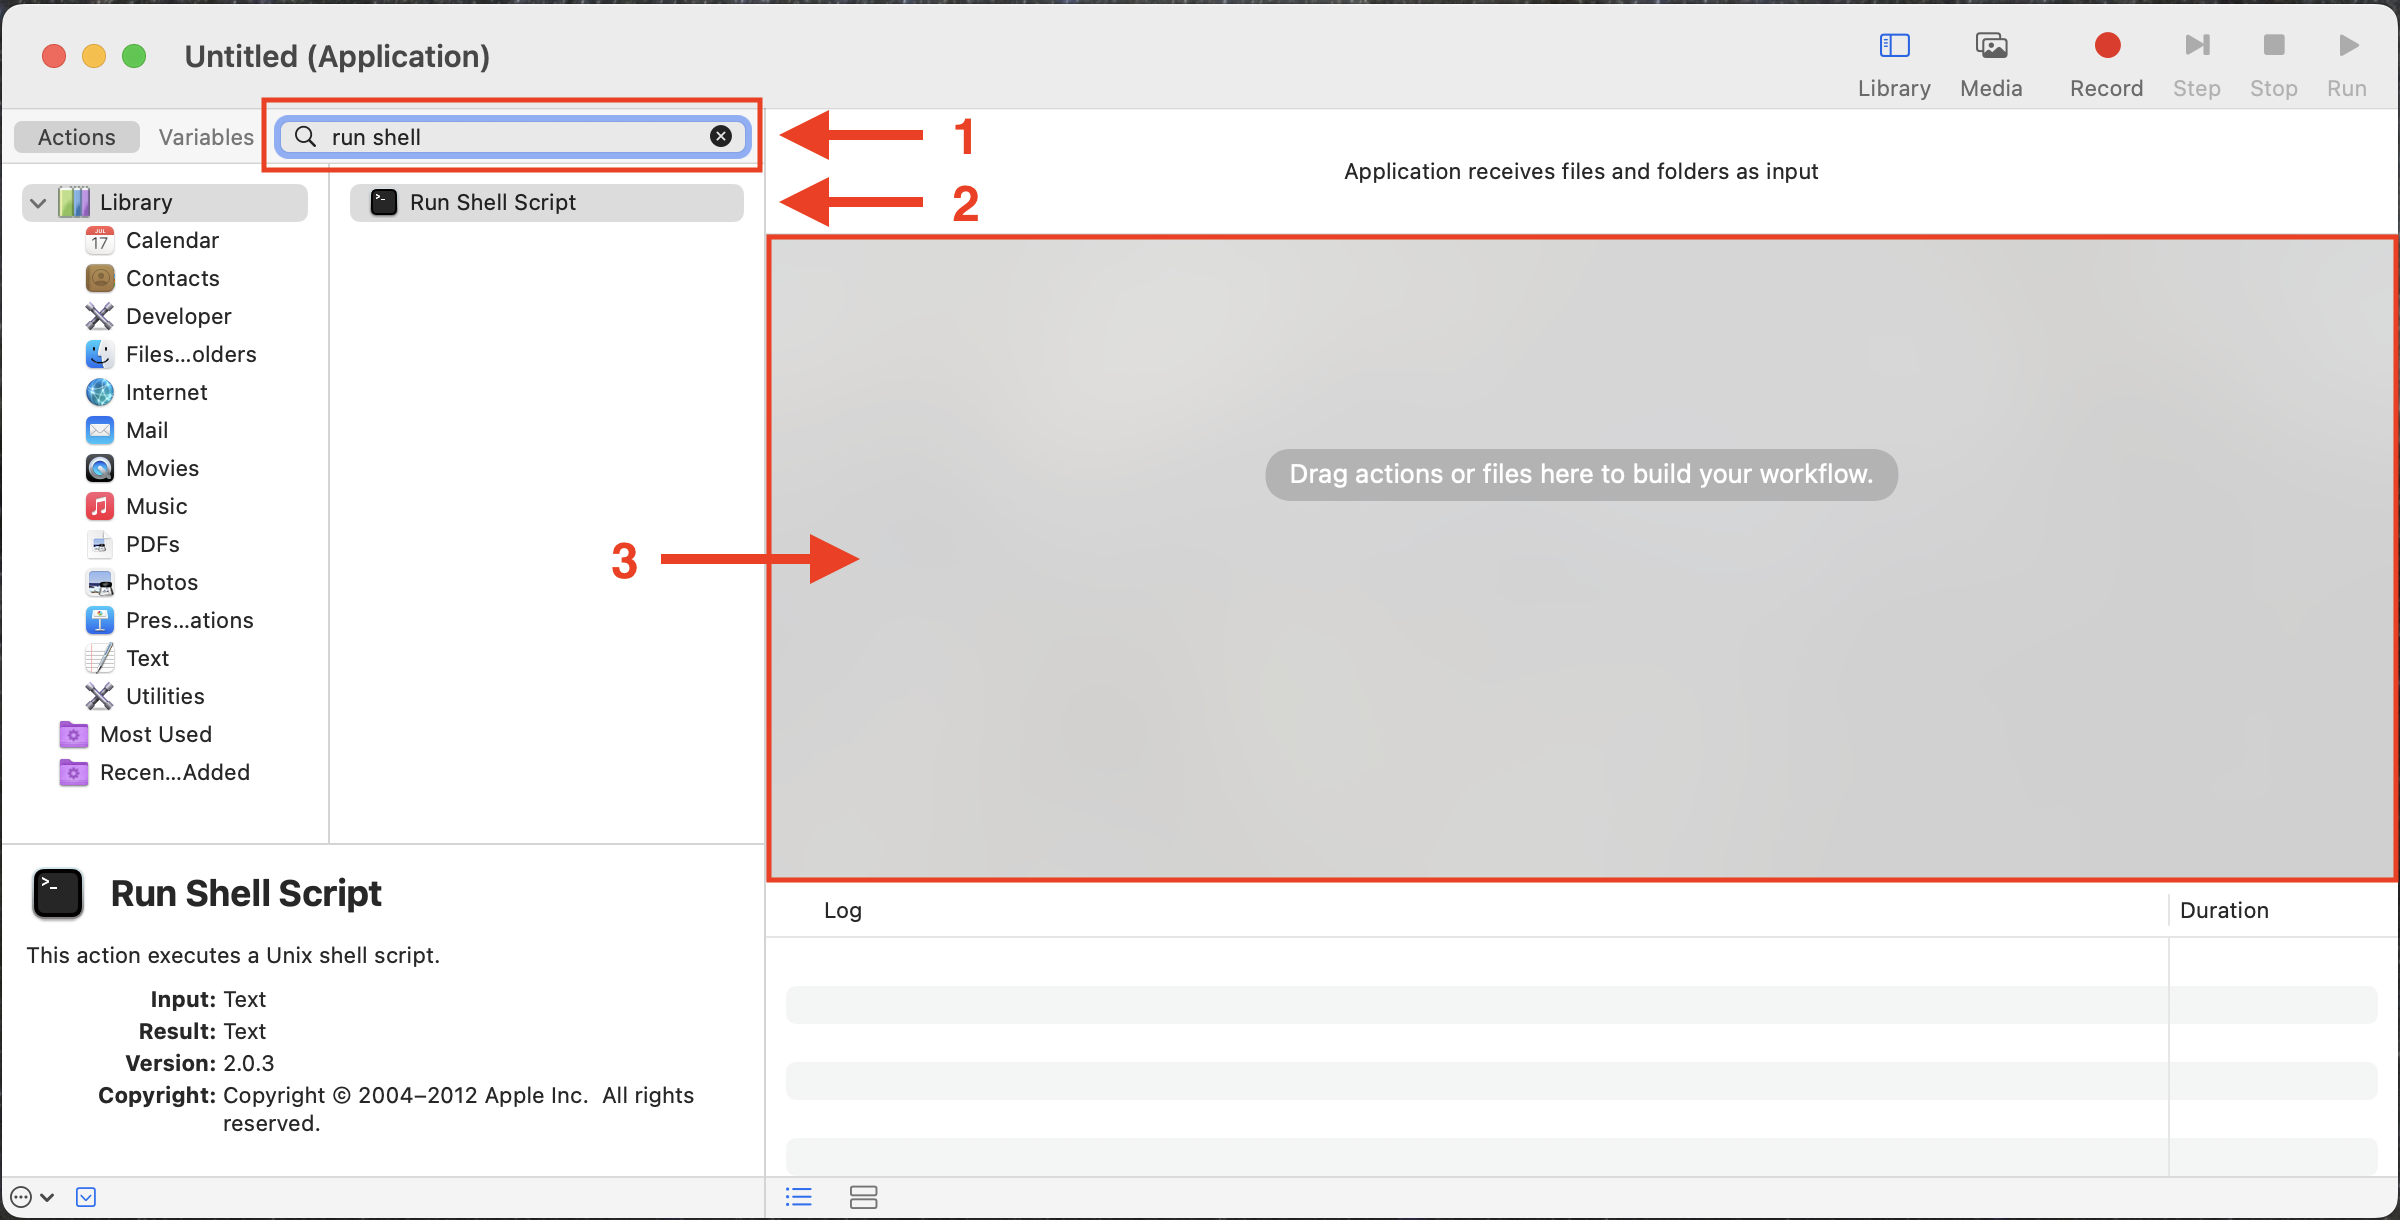Toggle the Library pane toolbar icon
Image resolution: width=2400 pixels, height=1220 pixels.
(x=1894, y=47)
